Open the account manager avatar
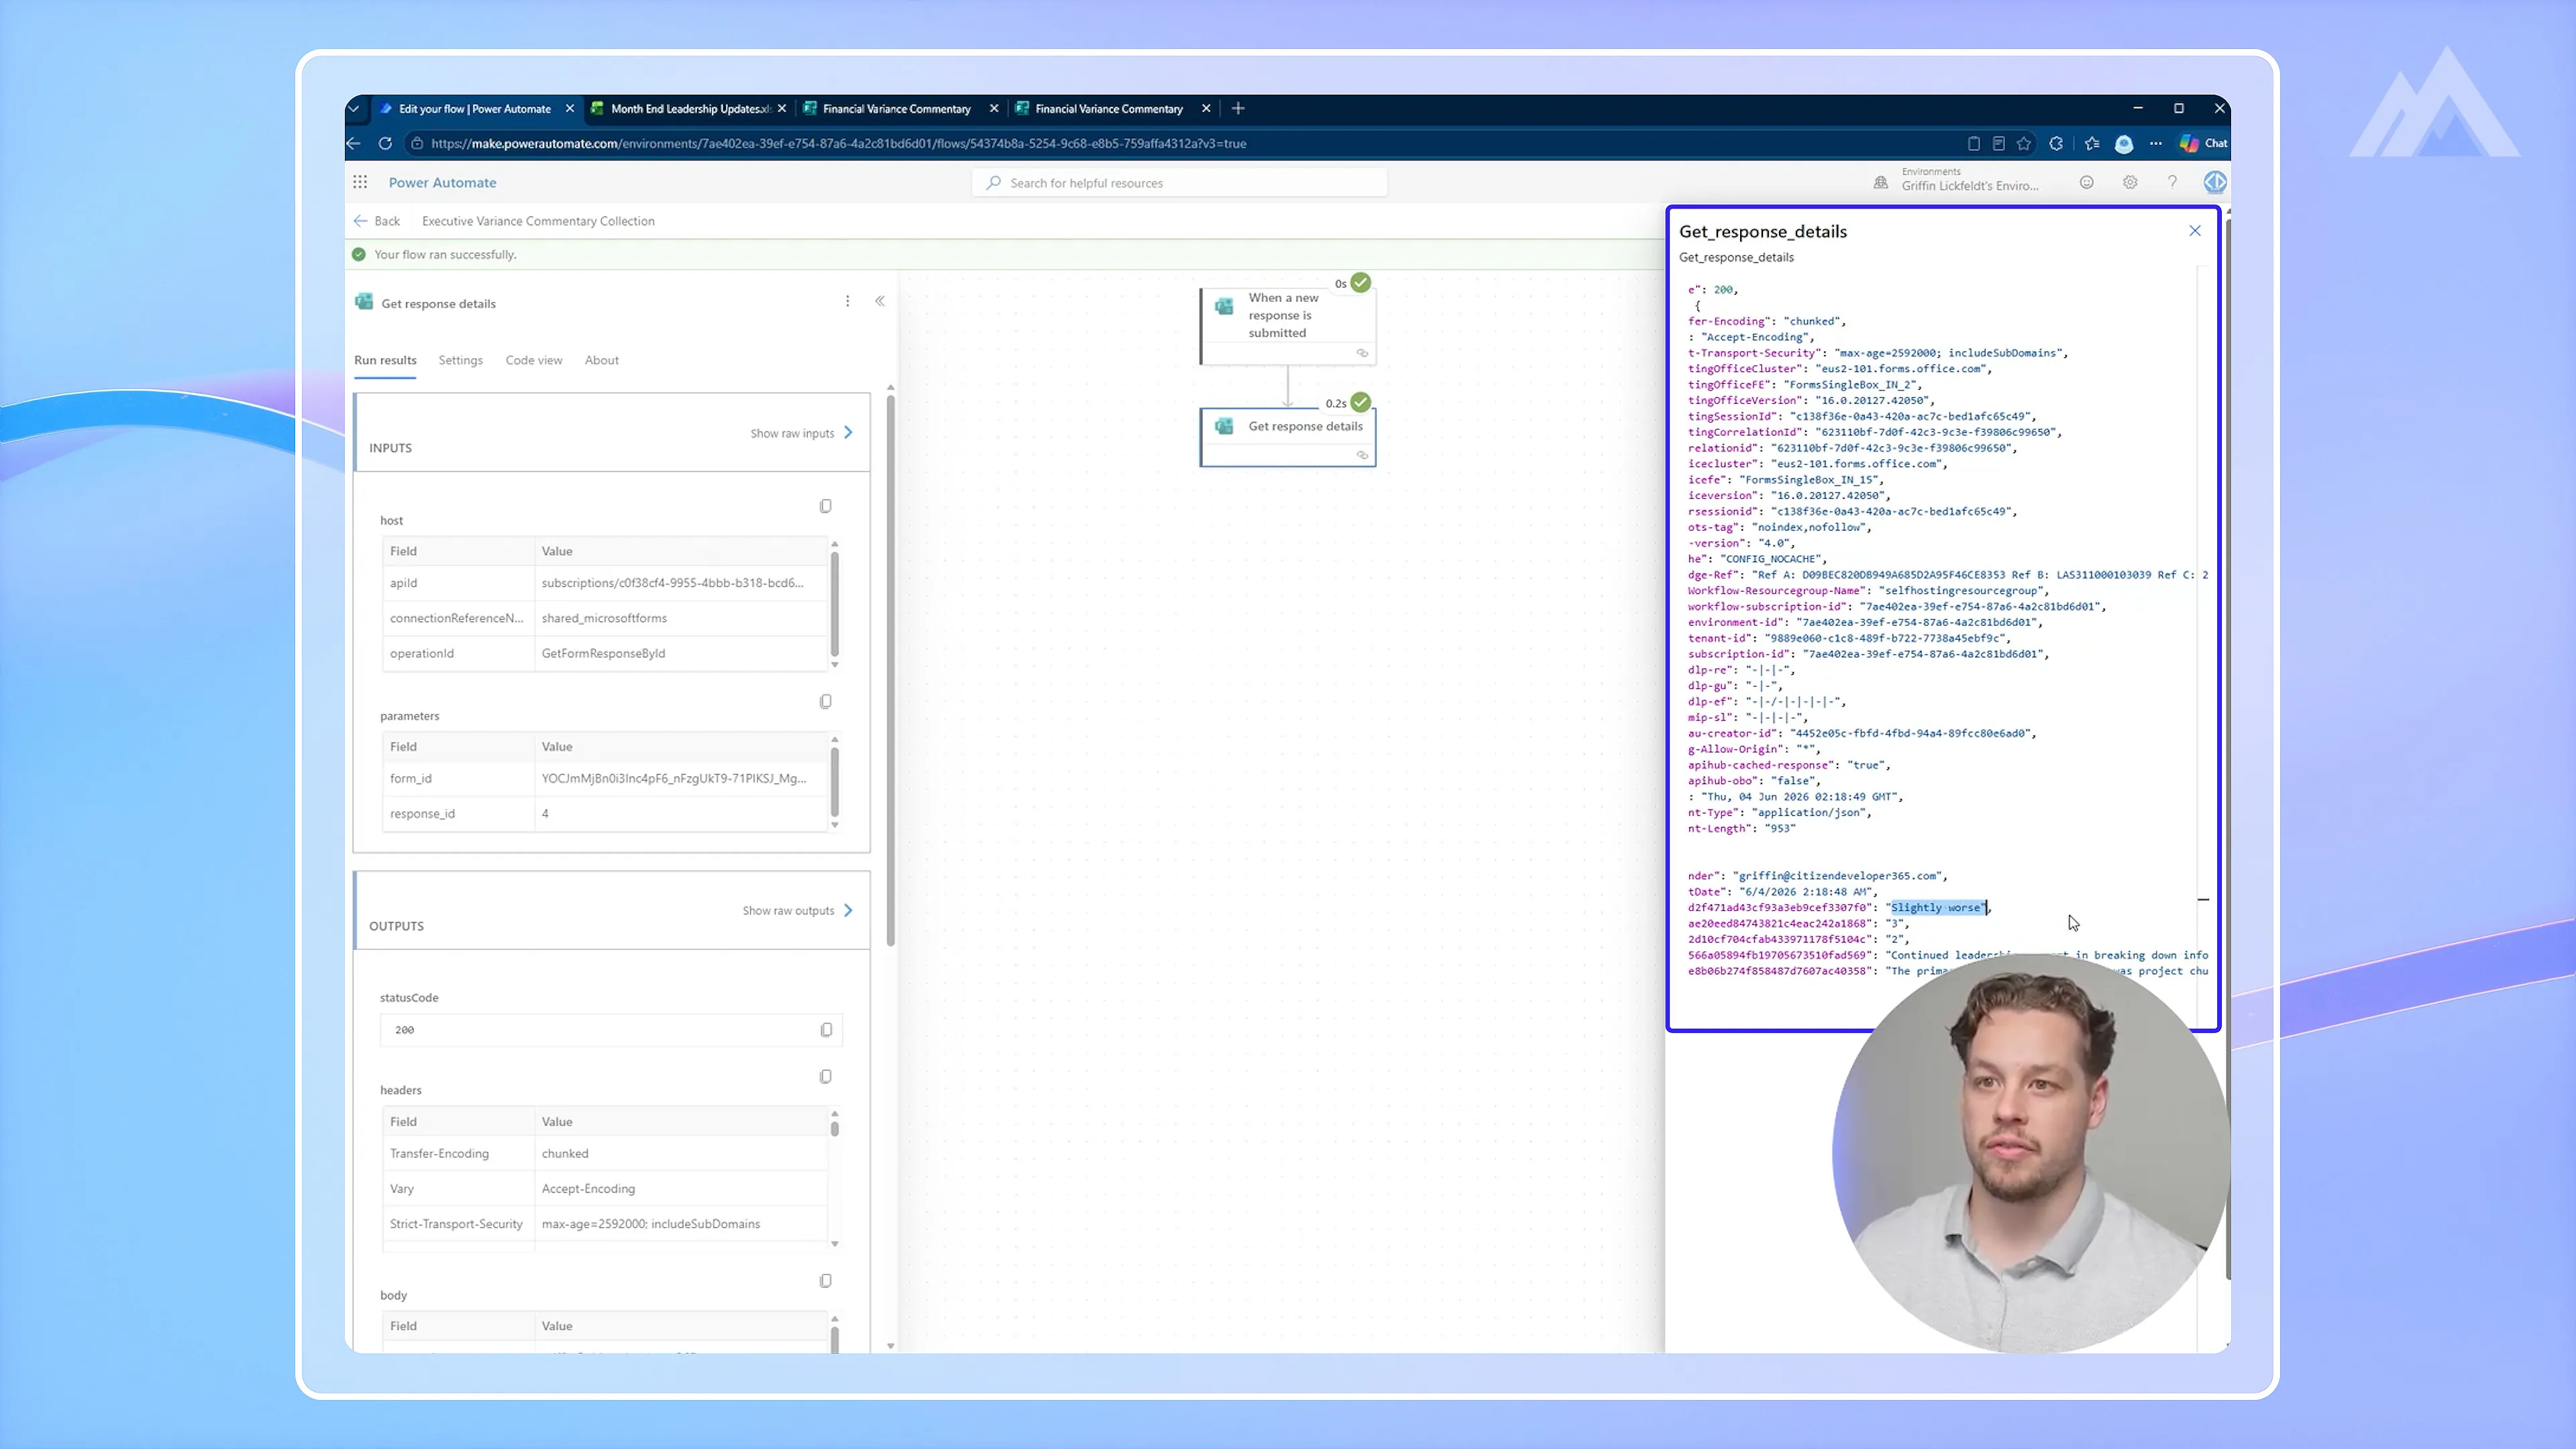 pos(2215,182)
